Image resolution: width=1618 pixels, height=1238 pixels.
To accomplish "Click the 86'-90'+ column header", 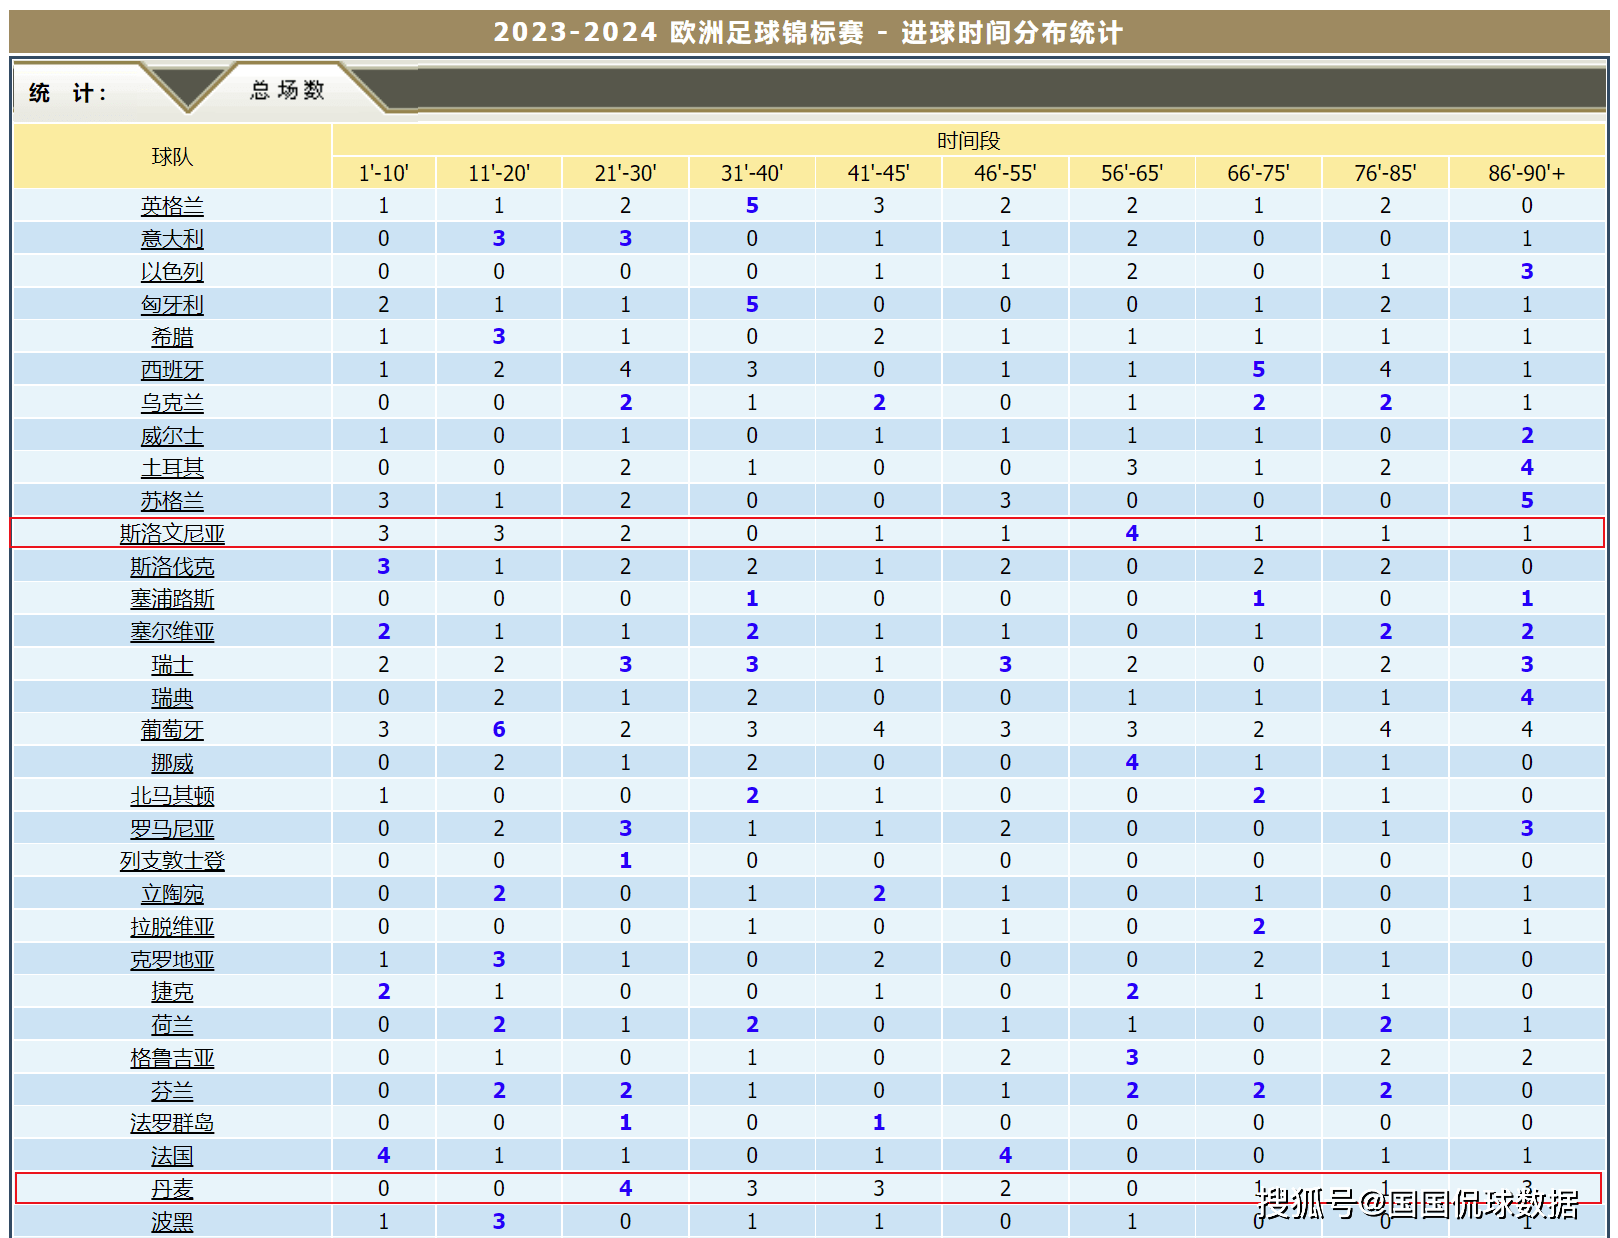I will tap(1527, 173).
